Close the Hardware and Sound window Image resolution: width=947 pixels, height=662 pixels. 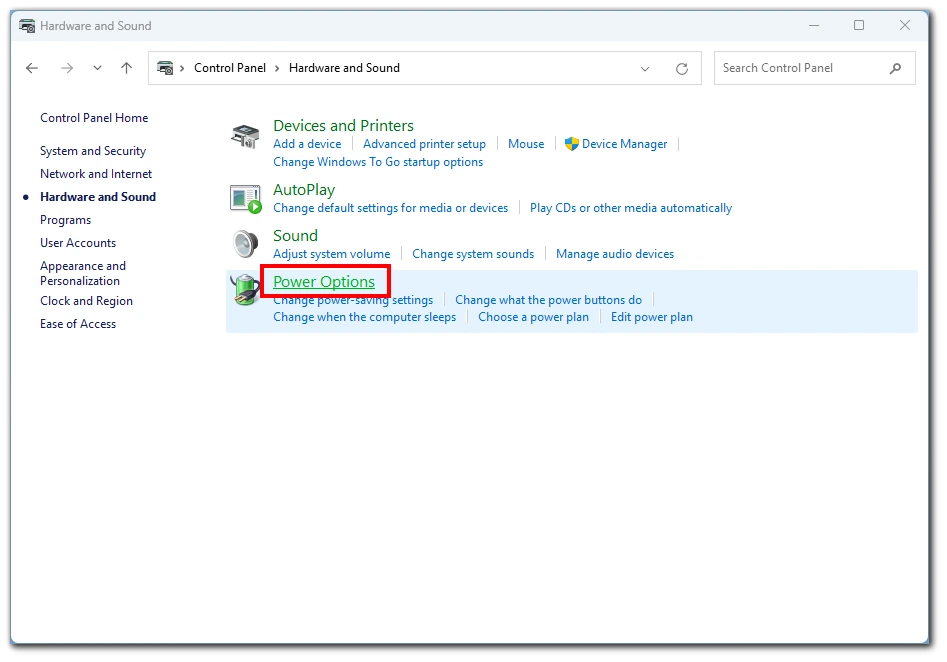tap(905, 25)
